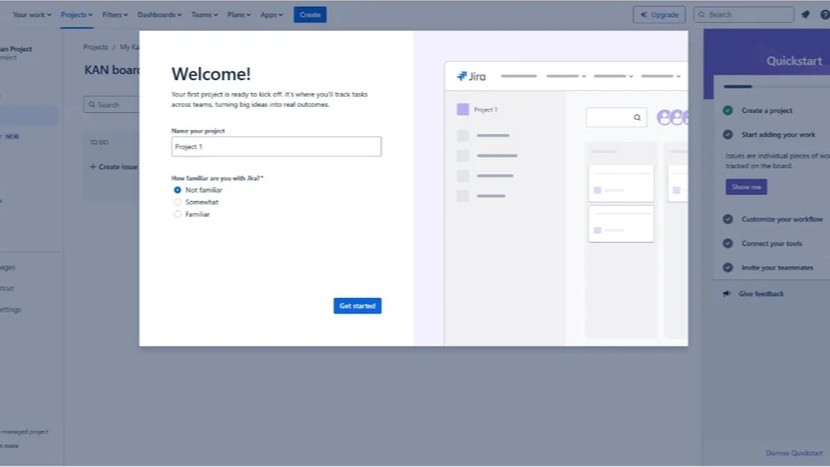This screenshot has width=830, height=467.
Task: Choose the Somewhat radio option
Action: pyautogui.click(x=177, y=202)
